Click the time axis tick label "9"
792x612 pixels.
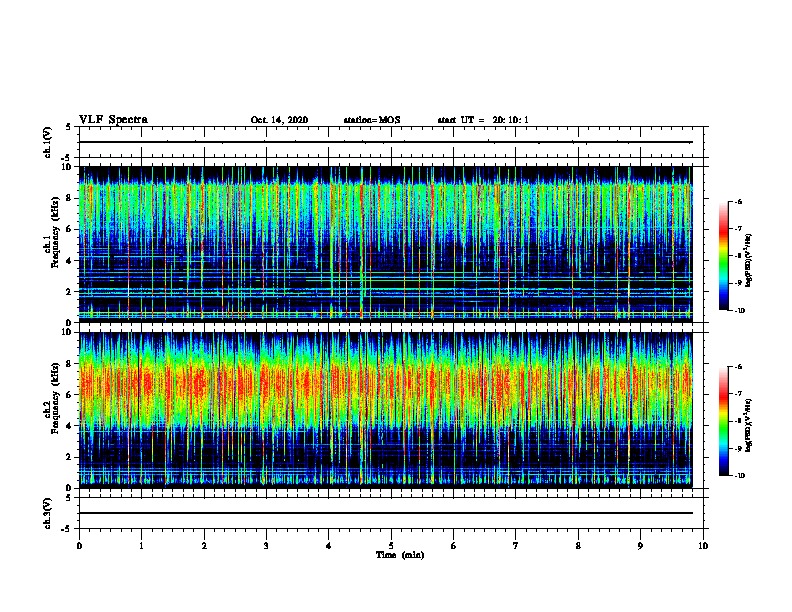640,545
